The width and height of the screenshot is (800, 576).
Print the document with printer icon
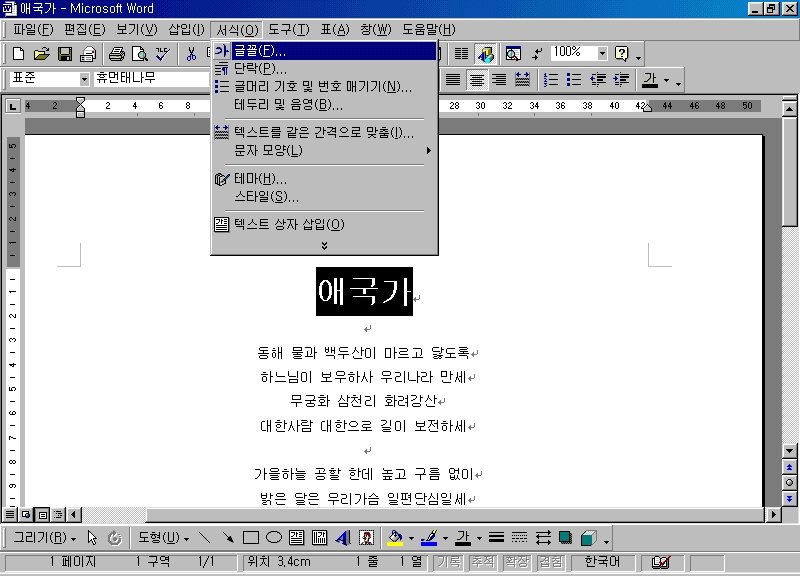coord(117,54)
